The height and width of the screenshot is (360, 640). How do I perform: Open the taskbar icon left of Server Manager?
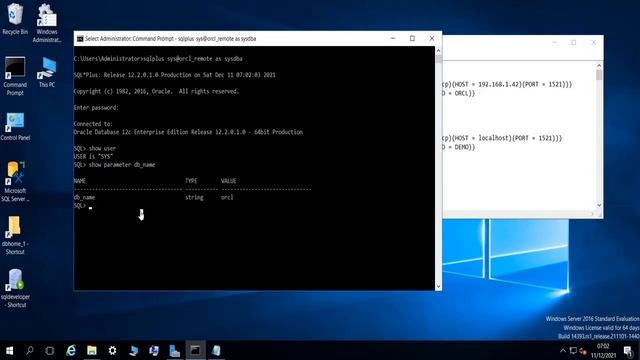point(154,351)
